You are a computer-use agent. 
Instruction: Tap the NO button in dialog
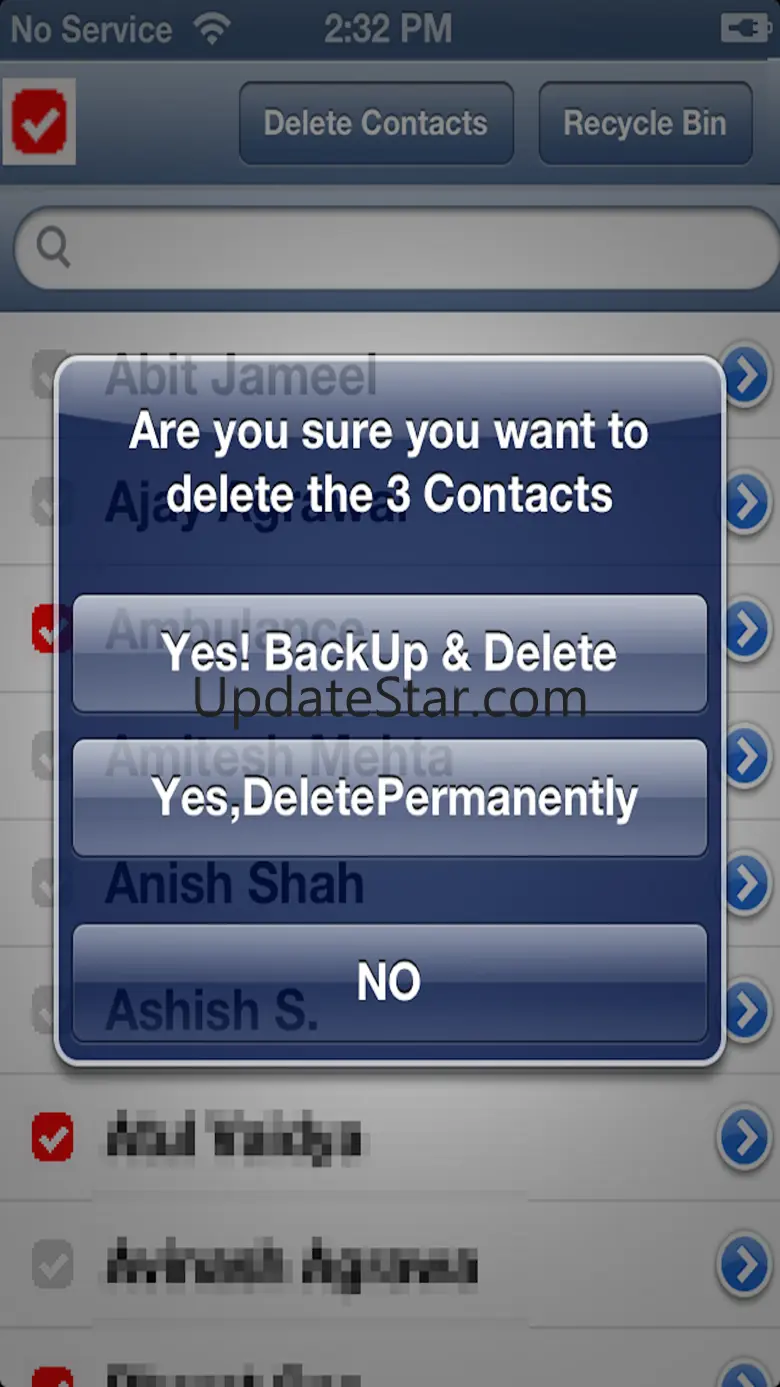tap(390, 983)
